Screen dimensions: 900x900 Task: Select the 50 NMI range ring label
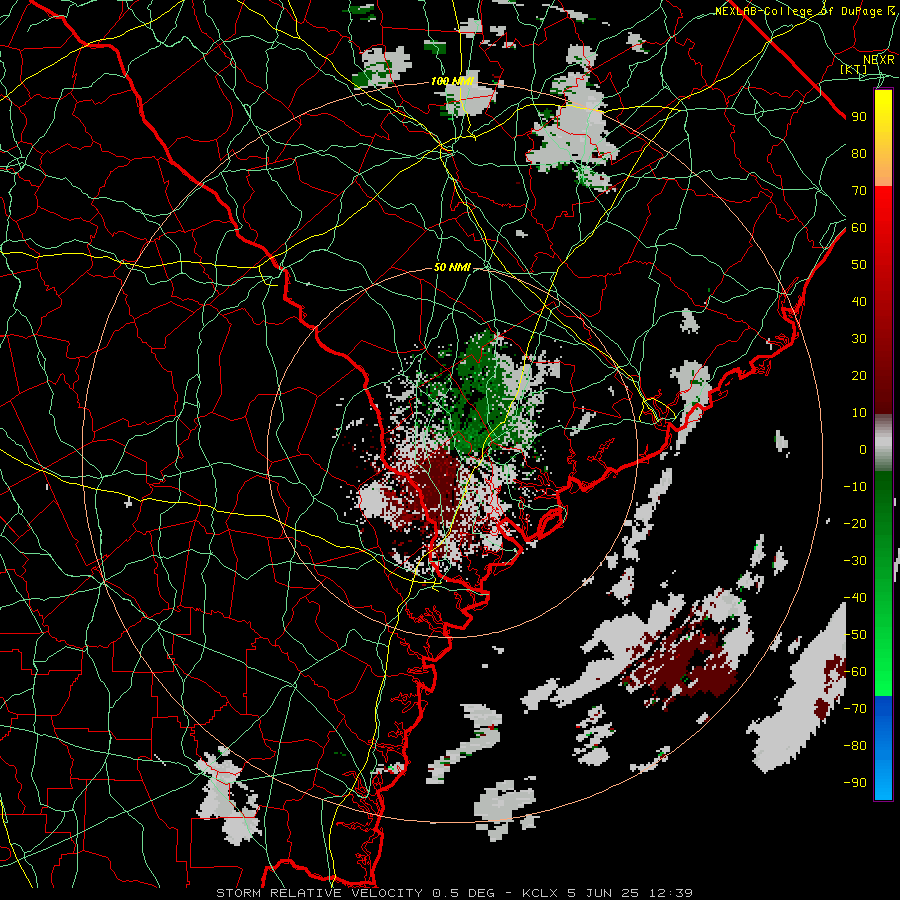click(x=452, y=267)
